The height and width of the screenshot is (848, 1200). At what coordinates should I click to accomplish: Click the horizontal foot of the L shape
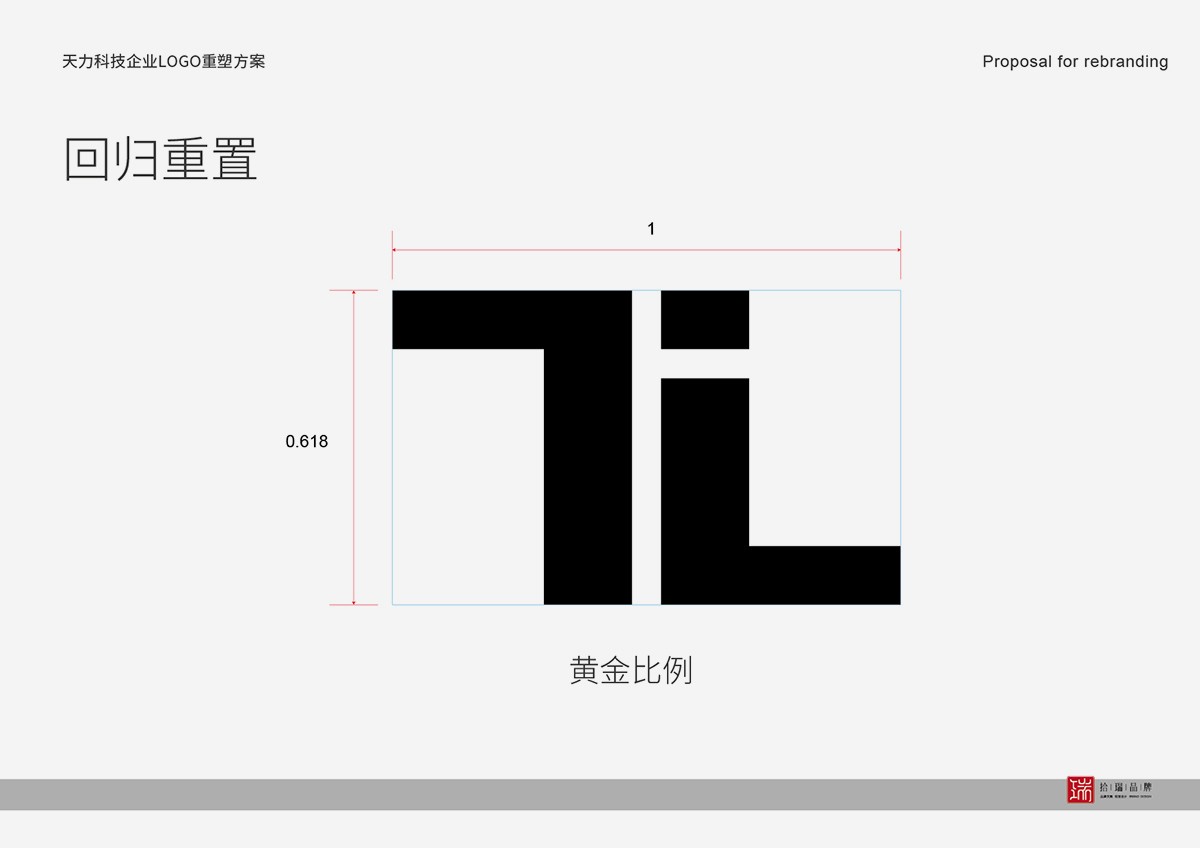click(x=824, y=575)
